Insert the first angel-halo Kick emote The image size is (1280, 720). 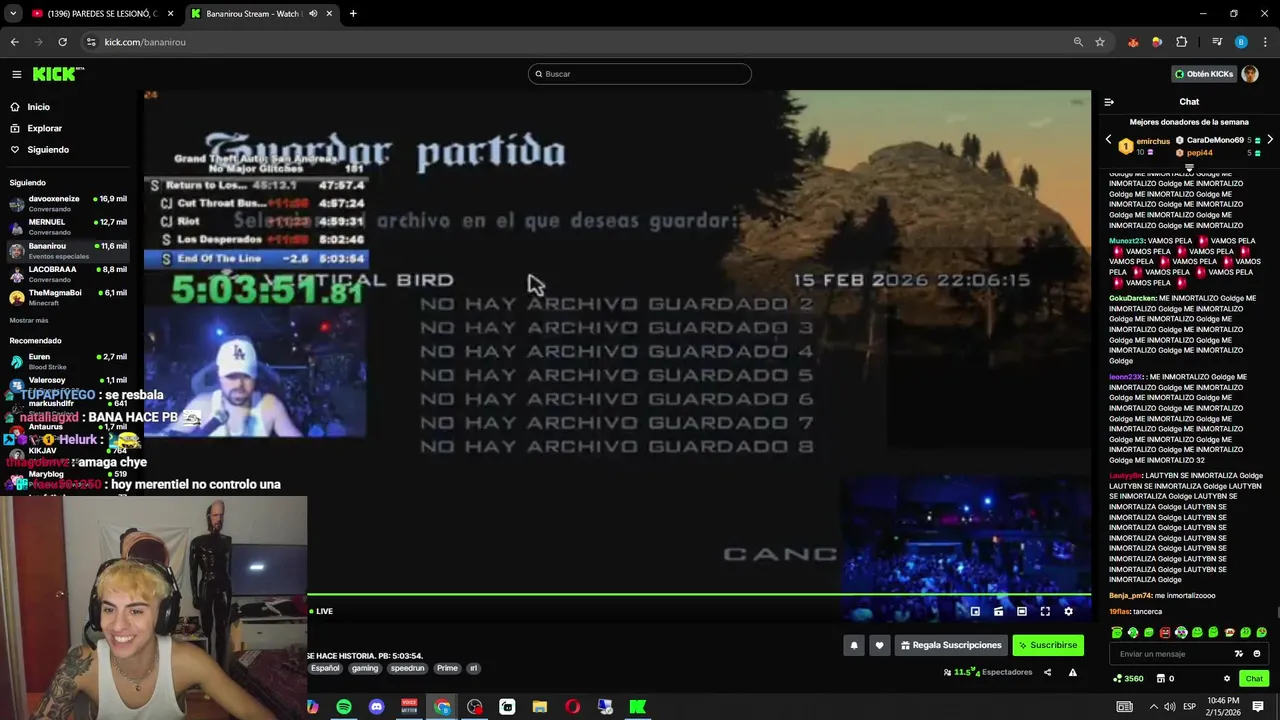tap(1117, 632)
